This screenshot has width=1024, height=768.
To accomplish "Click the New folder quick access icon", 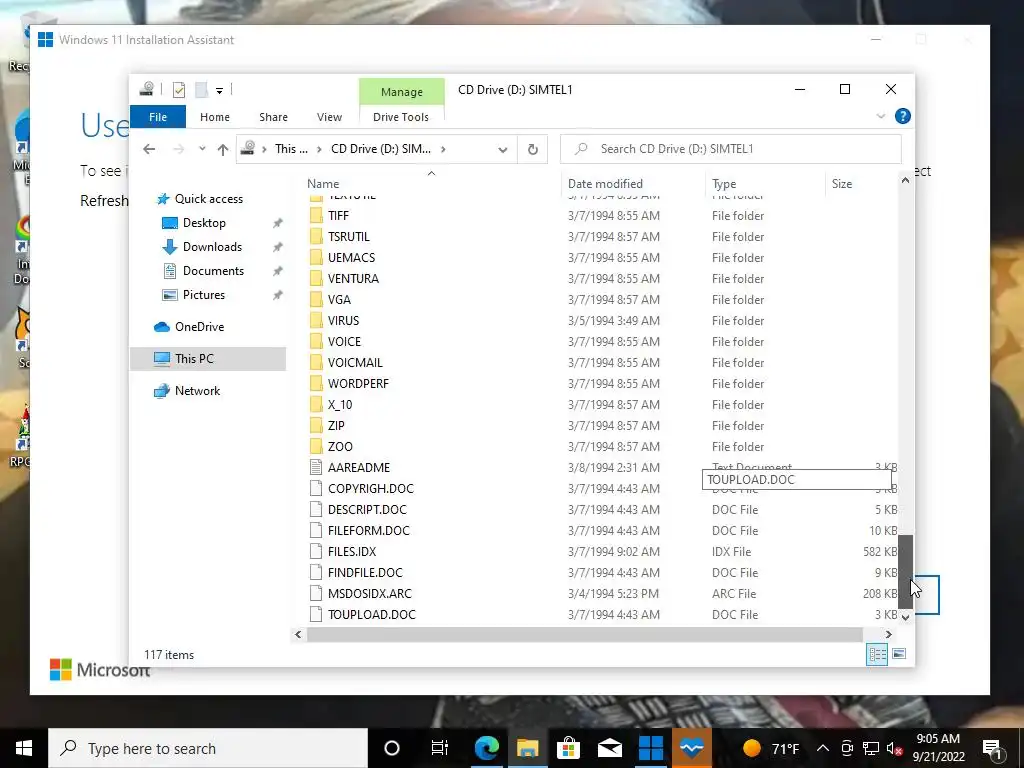I will coord(201,90).
